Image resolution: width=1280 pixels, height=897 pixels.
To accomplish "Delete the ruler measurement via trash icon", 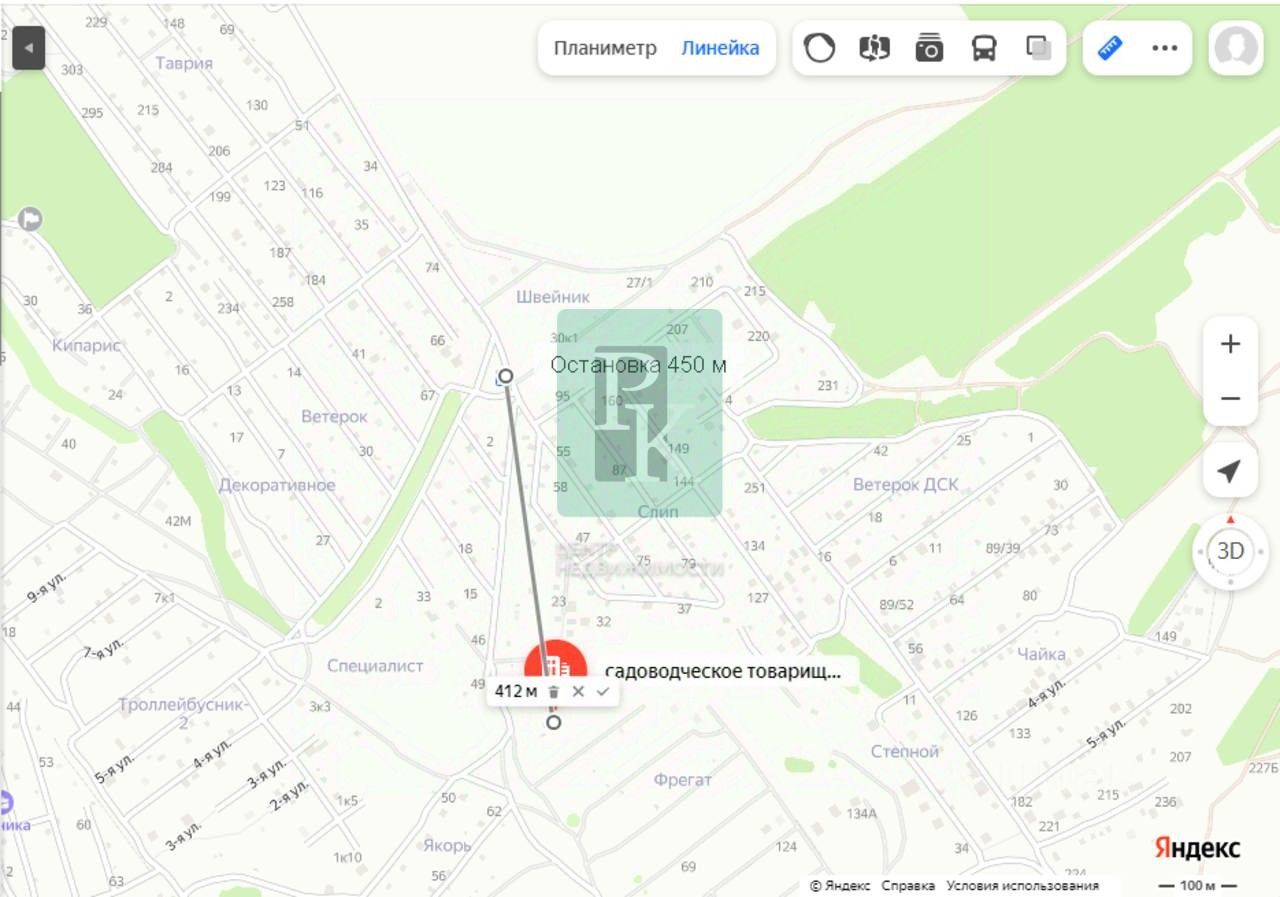I will (554, 691).
